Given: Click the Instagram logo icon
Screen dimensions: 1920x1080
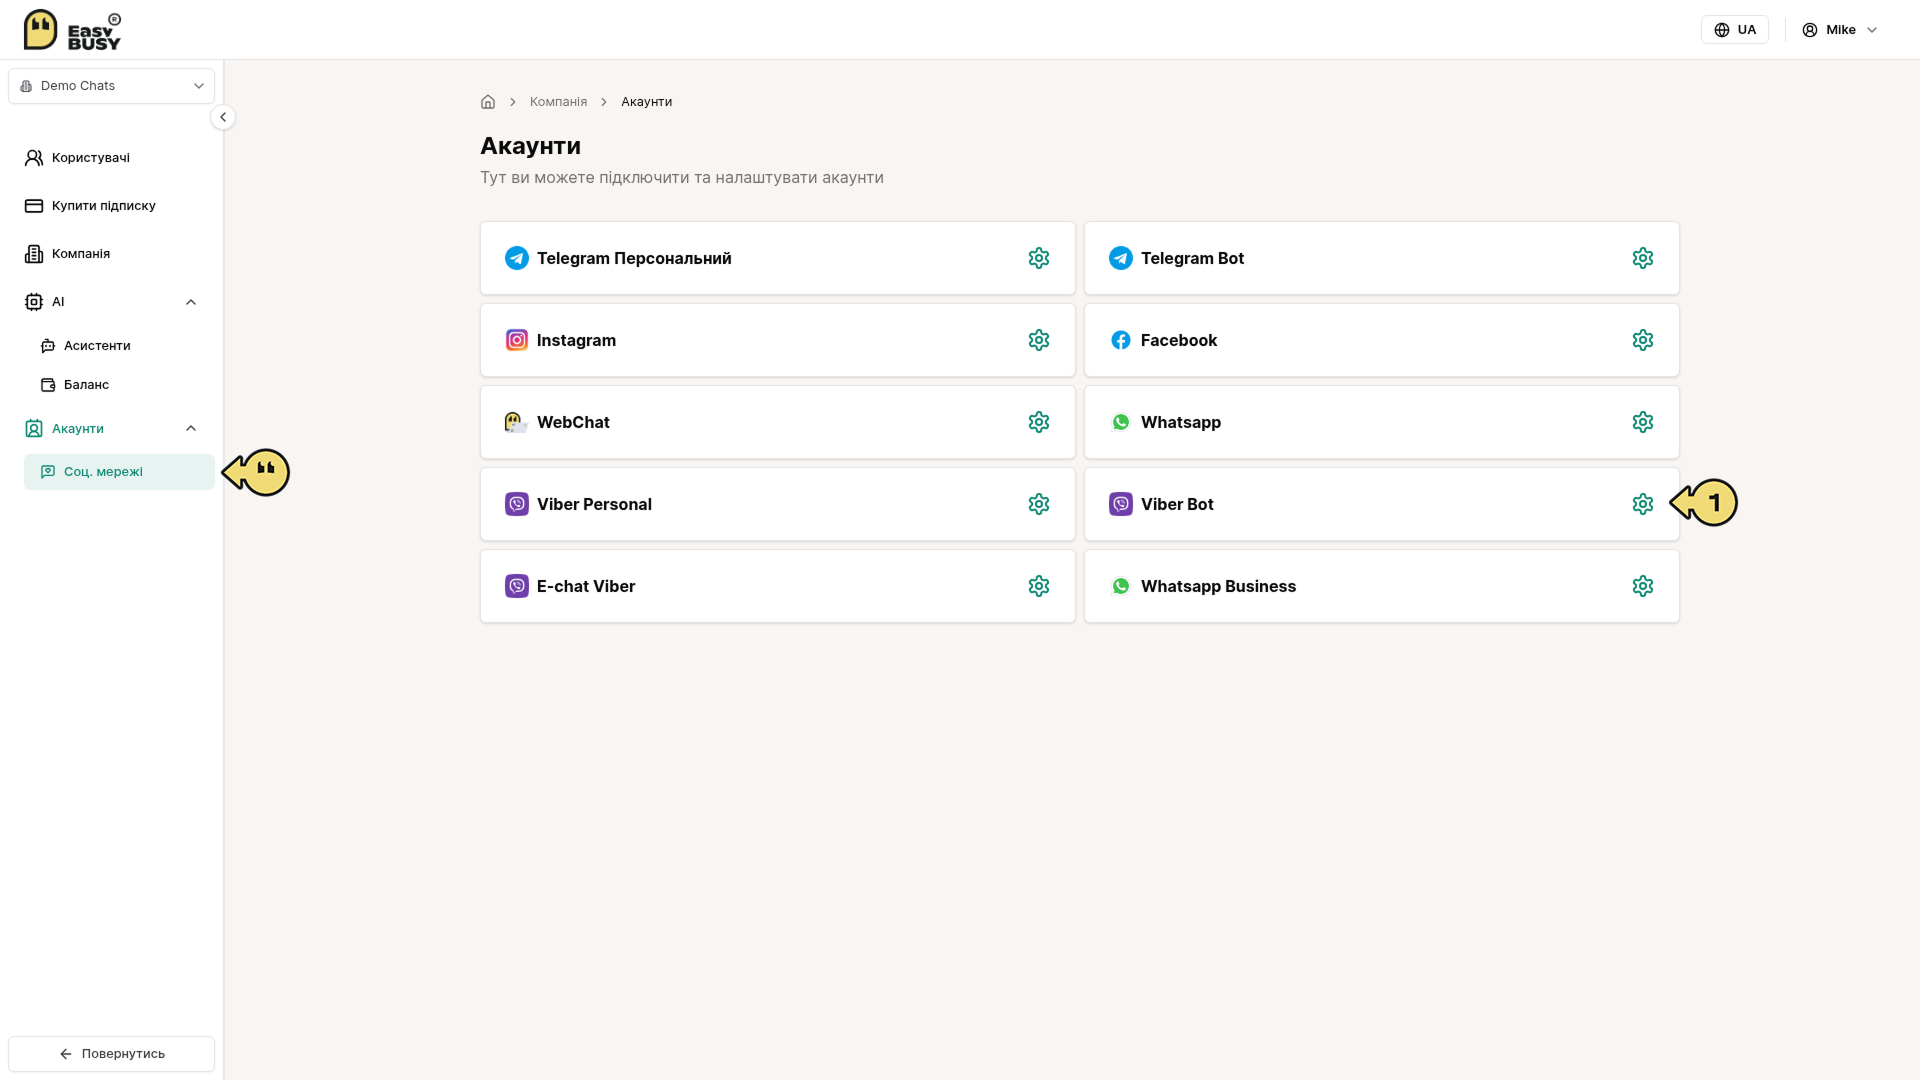Looking at the screenshot, I should pyautogui.click(x=517, y=340).
